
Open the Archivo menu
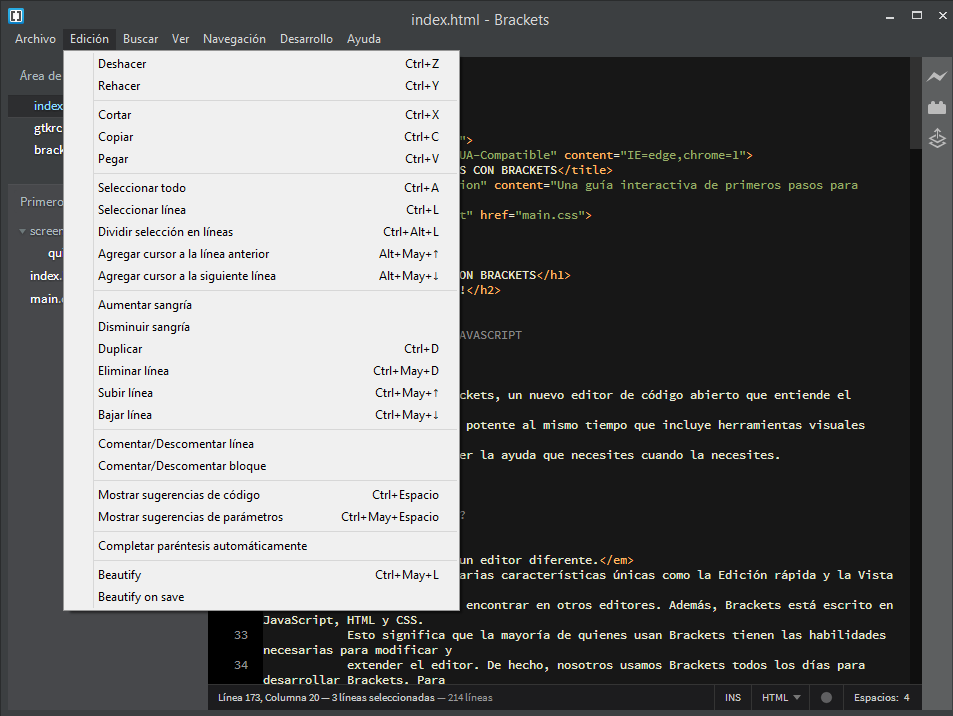[x=35, y=39]
